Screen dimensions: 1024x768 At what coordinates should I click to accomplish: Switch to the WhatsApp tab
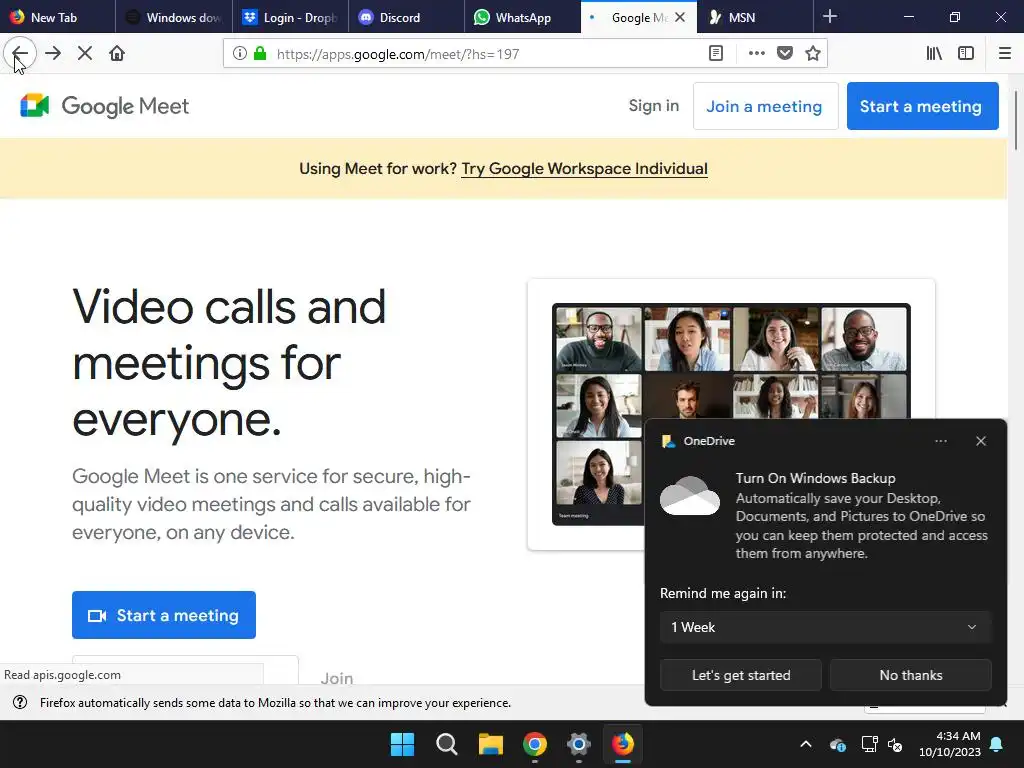tap(522, 17)
